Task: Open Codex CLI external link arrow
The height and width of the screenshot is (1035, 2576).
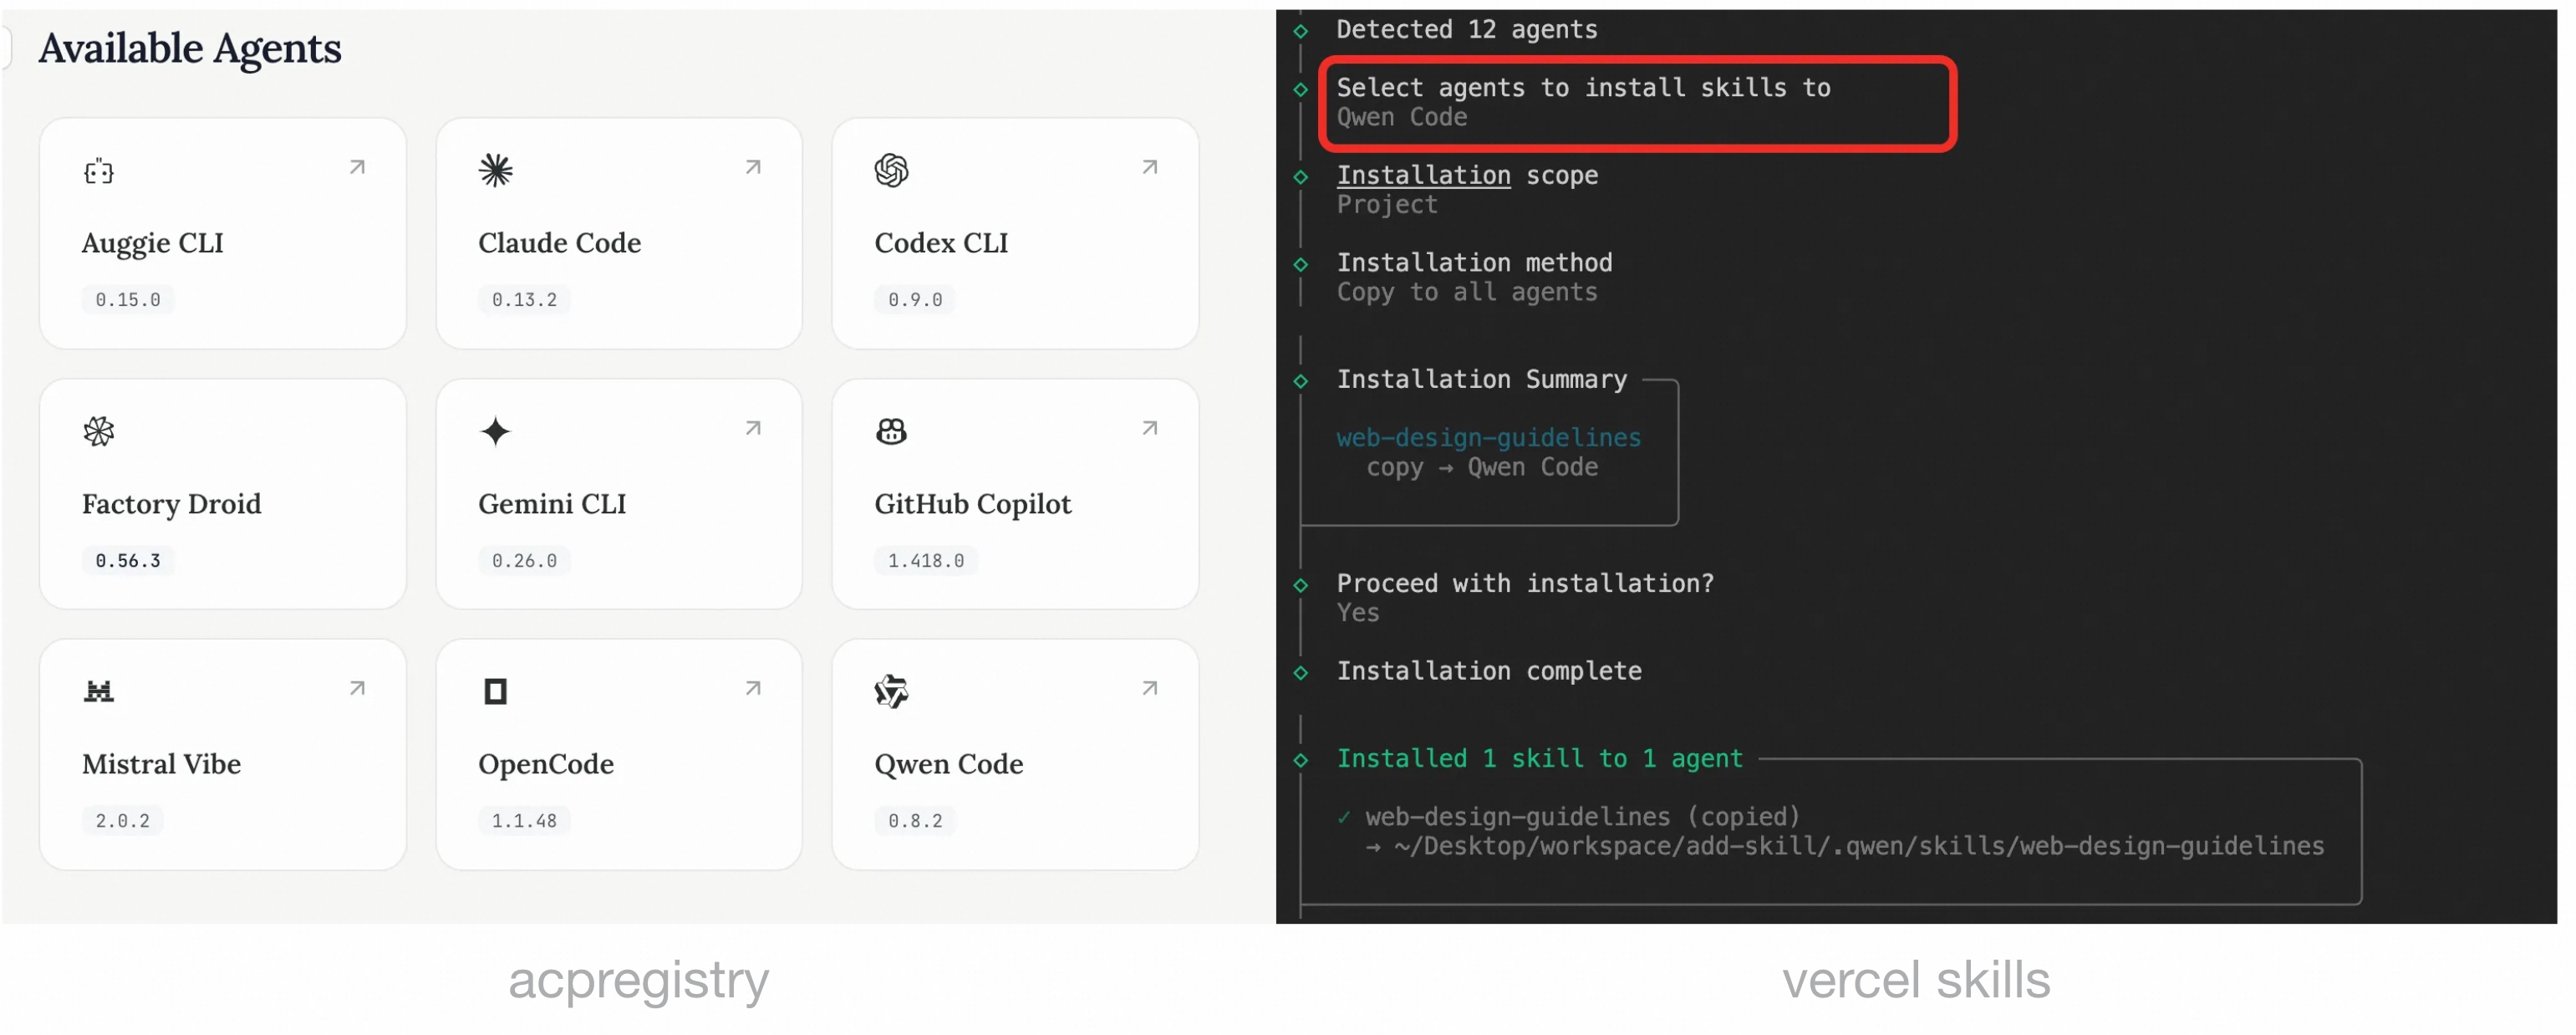Action: point(1150,167)
